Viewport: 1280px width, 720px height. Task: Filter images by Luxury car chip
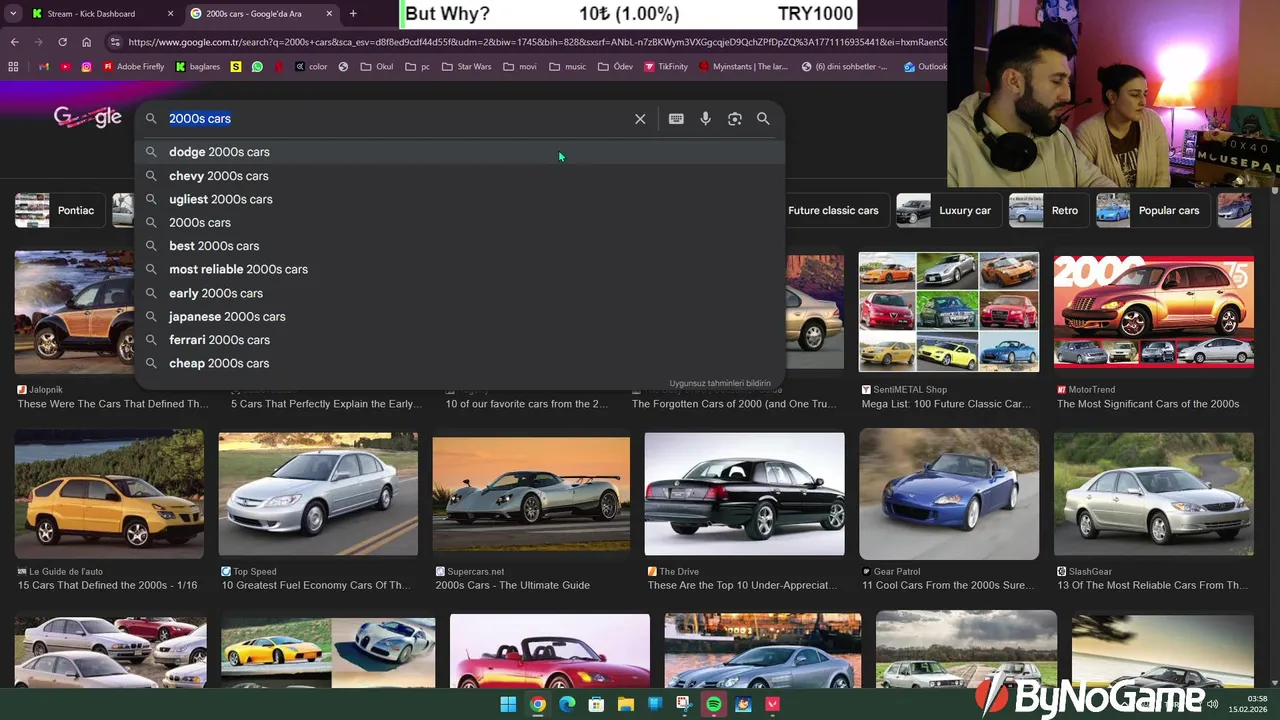tap(948, 211)
